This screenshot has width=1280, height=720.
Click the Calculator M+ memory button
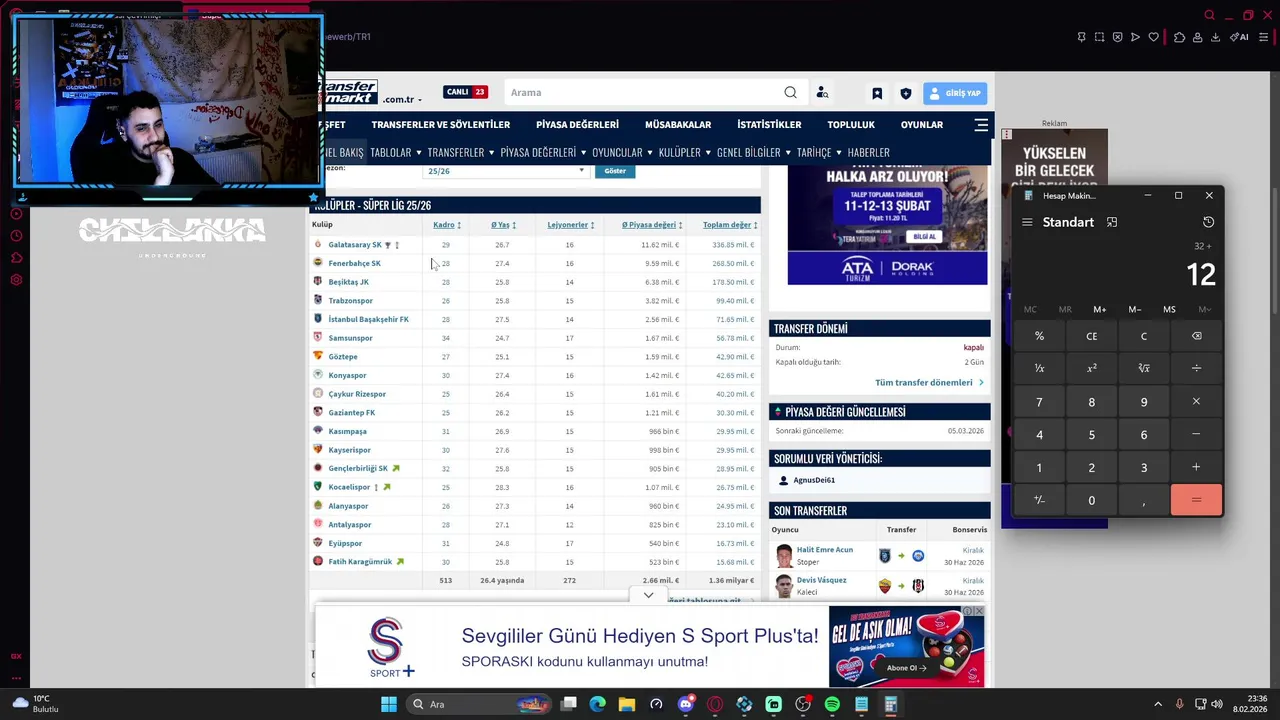(x=1100, y=310)
